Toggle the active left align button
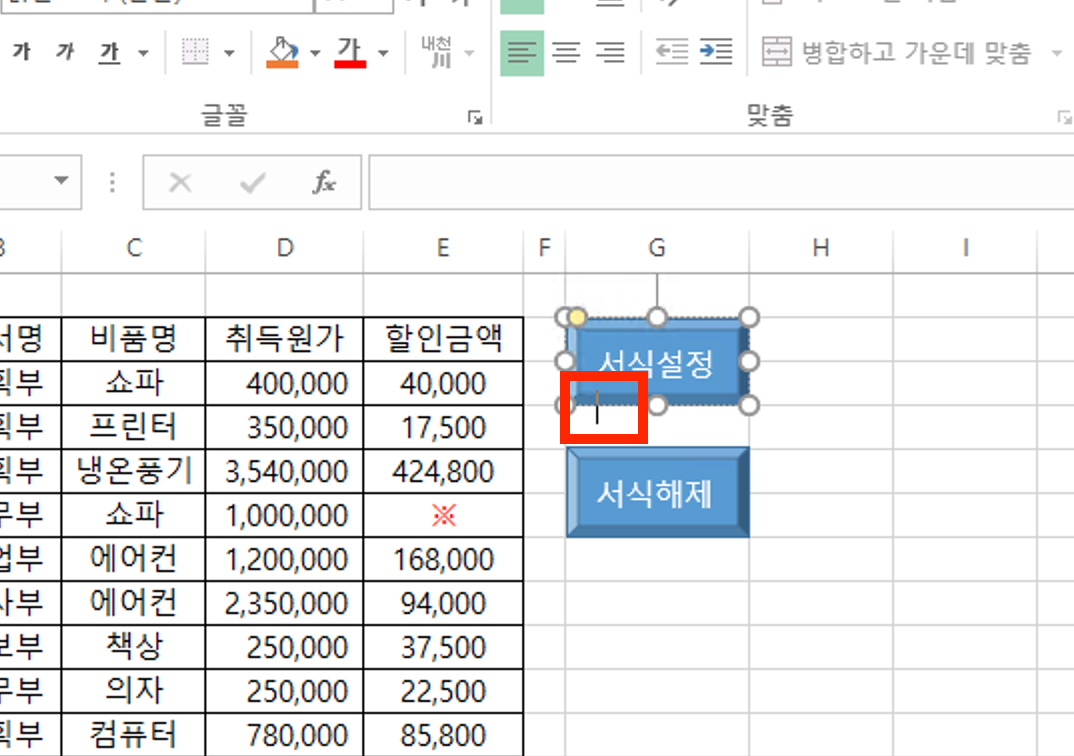Viewport: 1074px width, 756px height. point(522,52)
